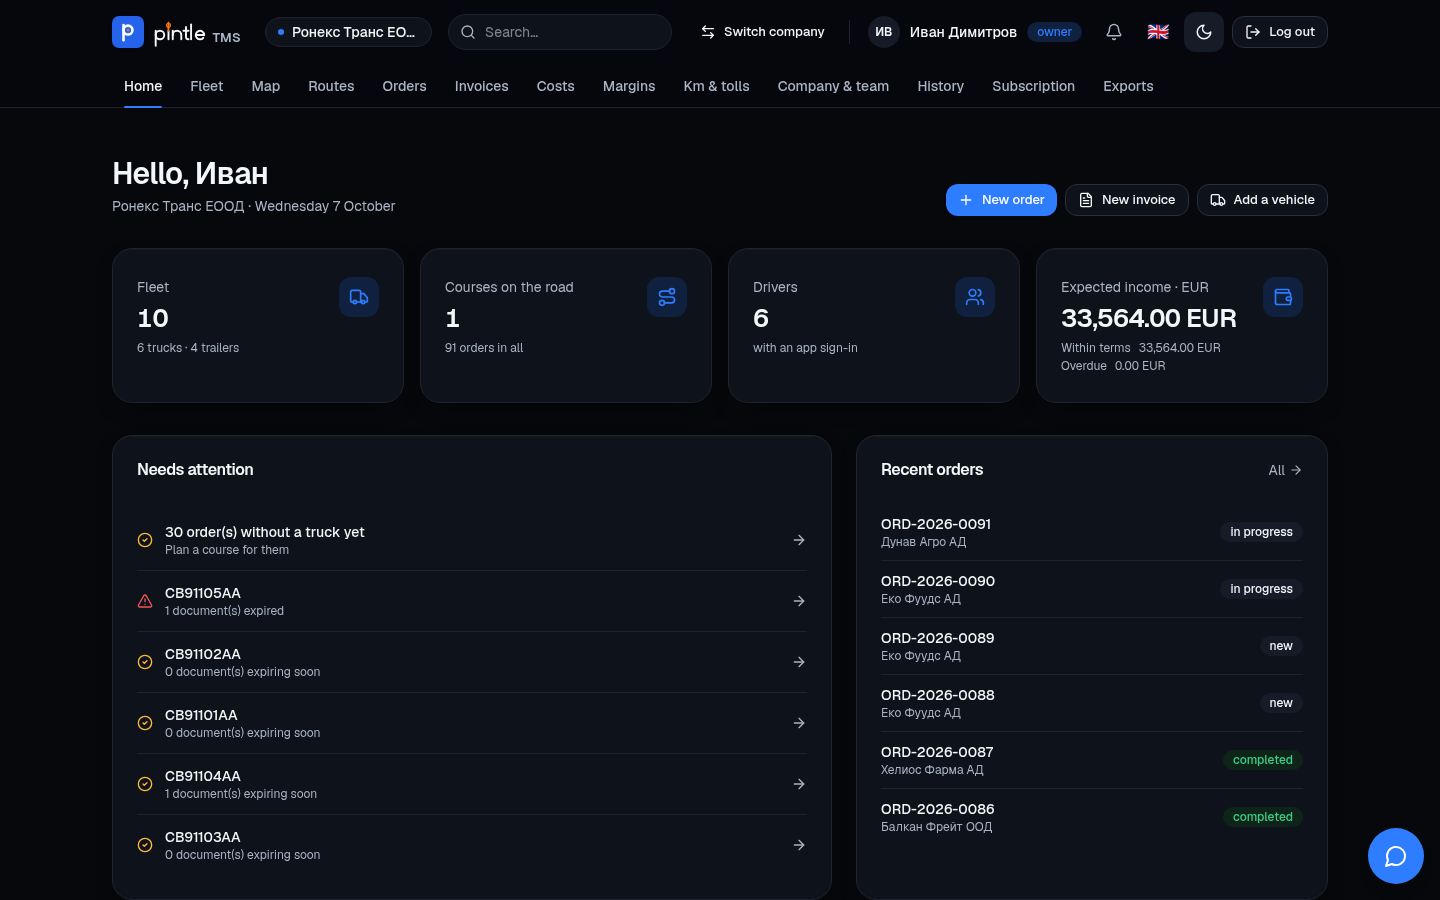Focus the Search field
This screenshot has height=900, width=1440.
[560, 32]
